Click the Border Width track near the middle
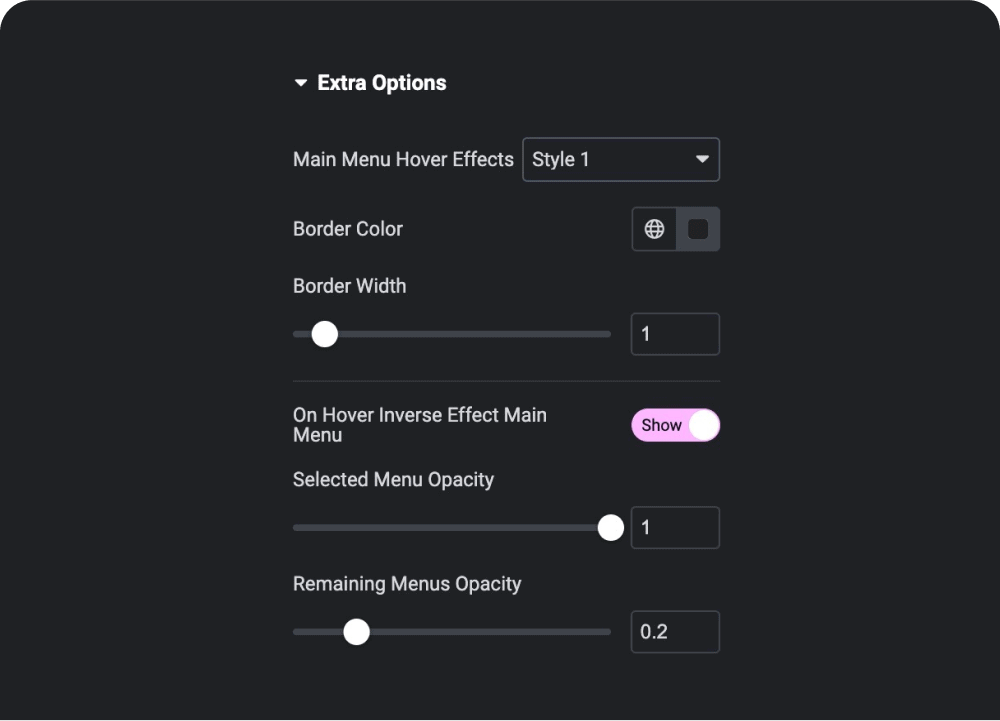This screenshot has width=1000, height=721. [x=450, y=334]
